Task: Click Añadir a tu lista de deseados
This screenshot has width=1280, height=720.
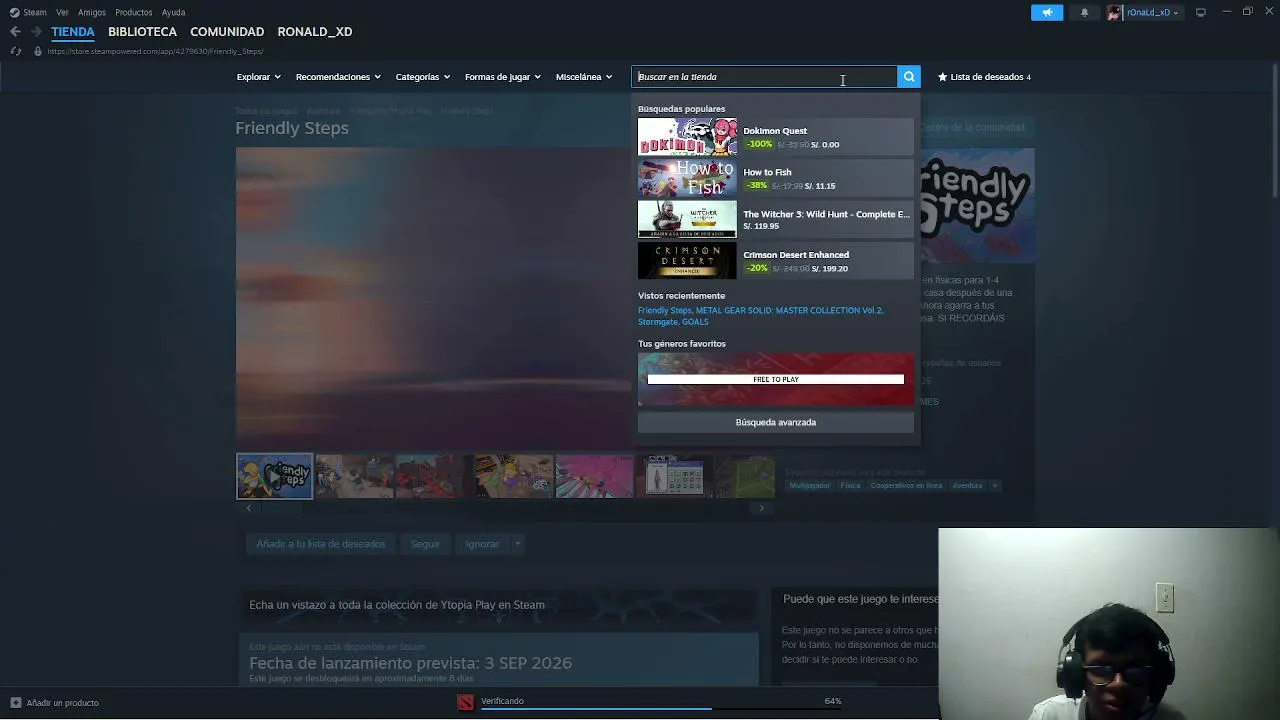Action: coord(321,544)
